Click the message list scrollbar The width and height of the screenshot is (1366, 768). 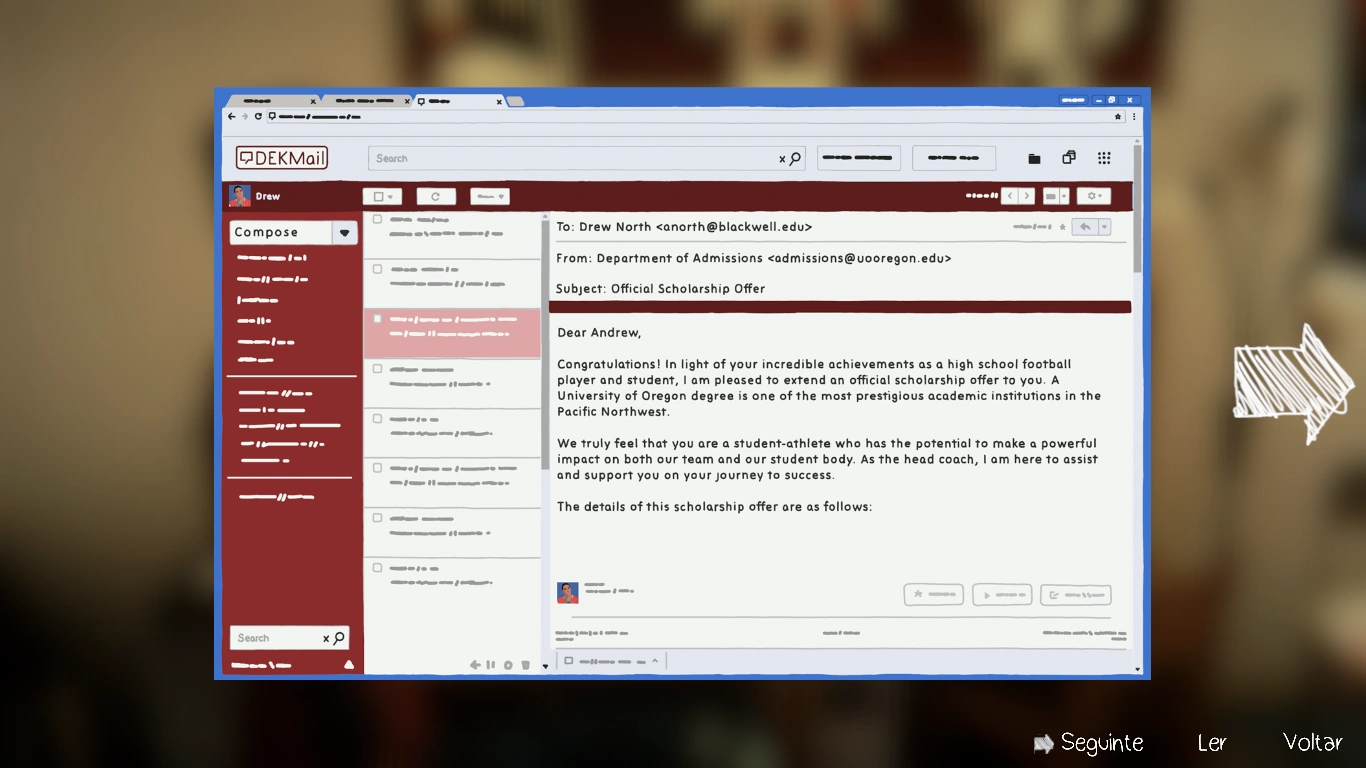point(545,345)
